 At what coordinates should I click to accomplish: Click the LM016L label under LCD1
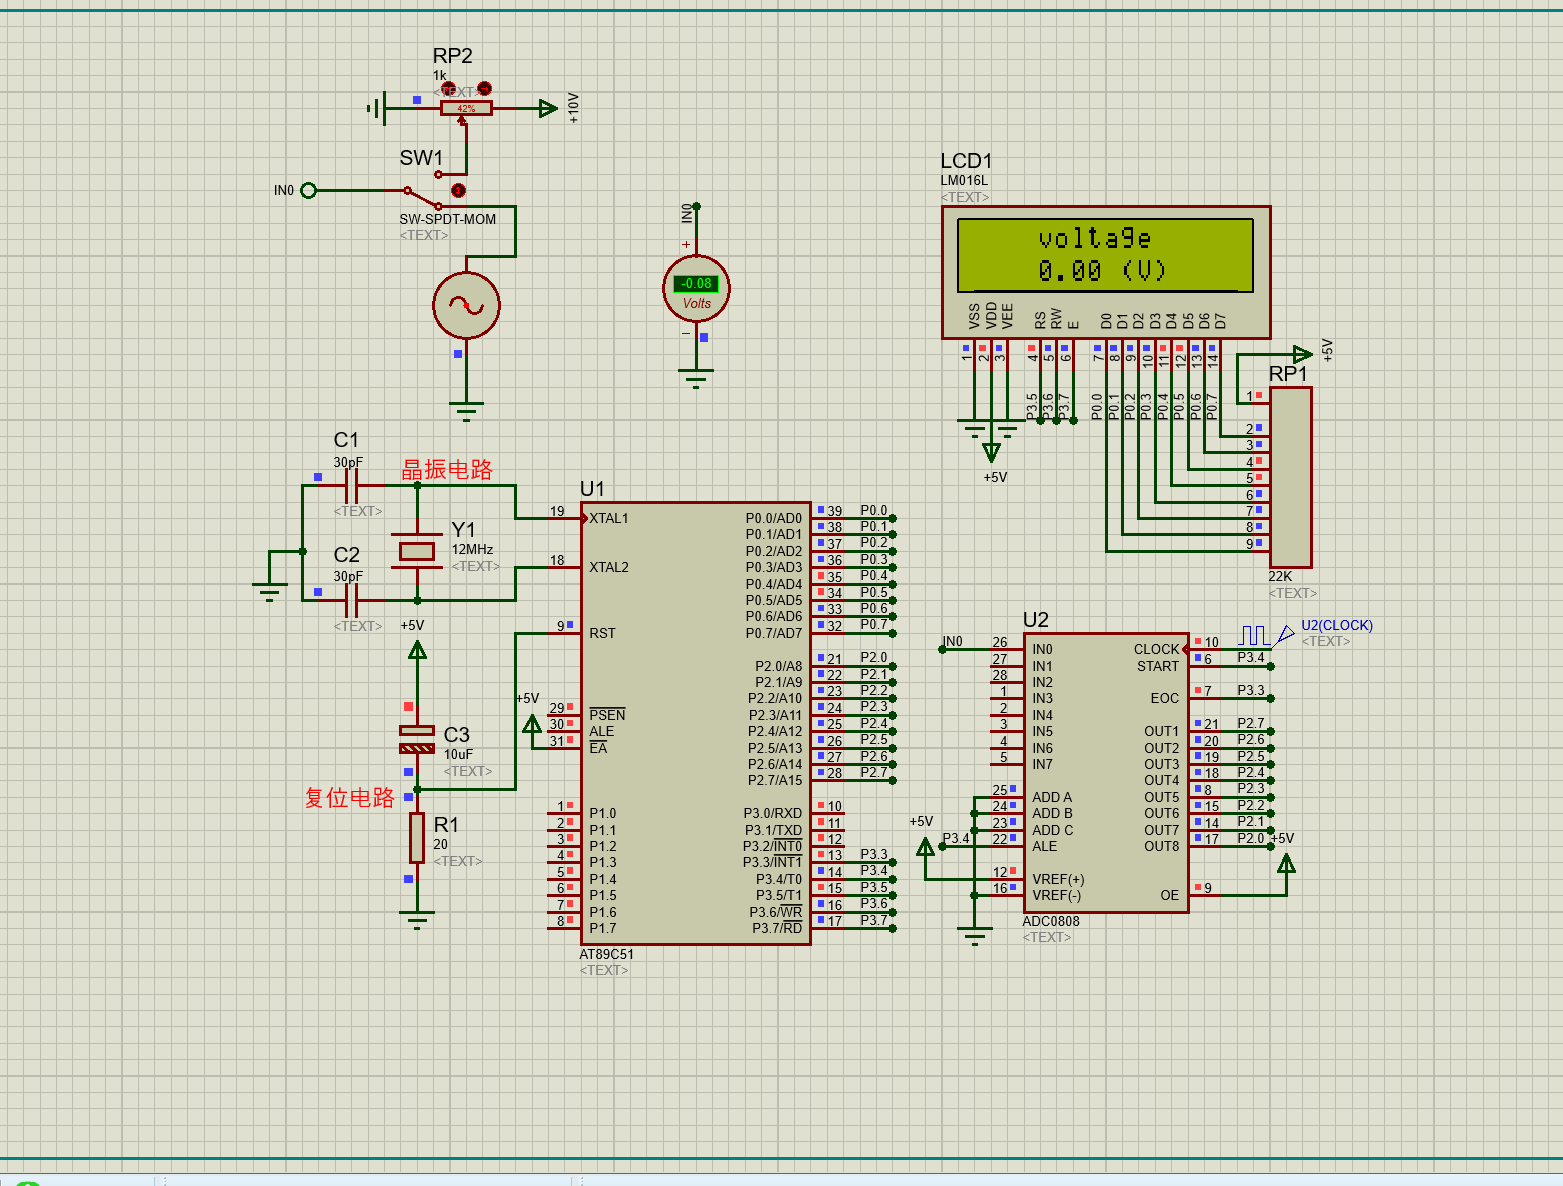pos(964,181)
